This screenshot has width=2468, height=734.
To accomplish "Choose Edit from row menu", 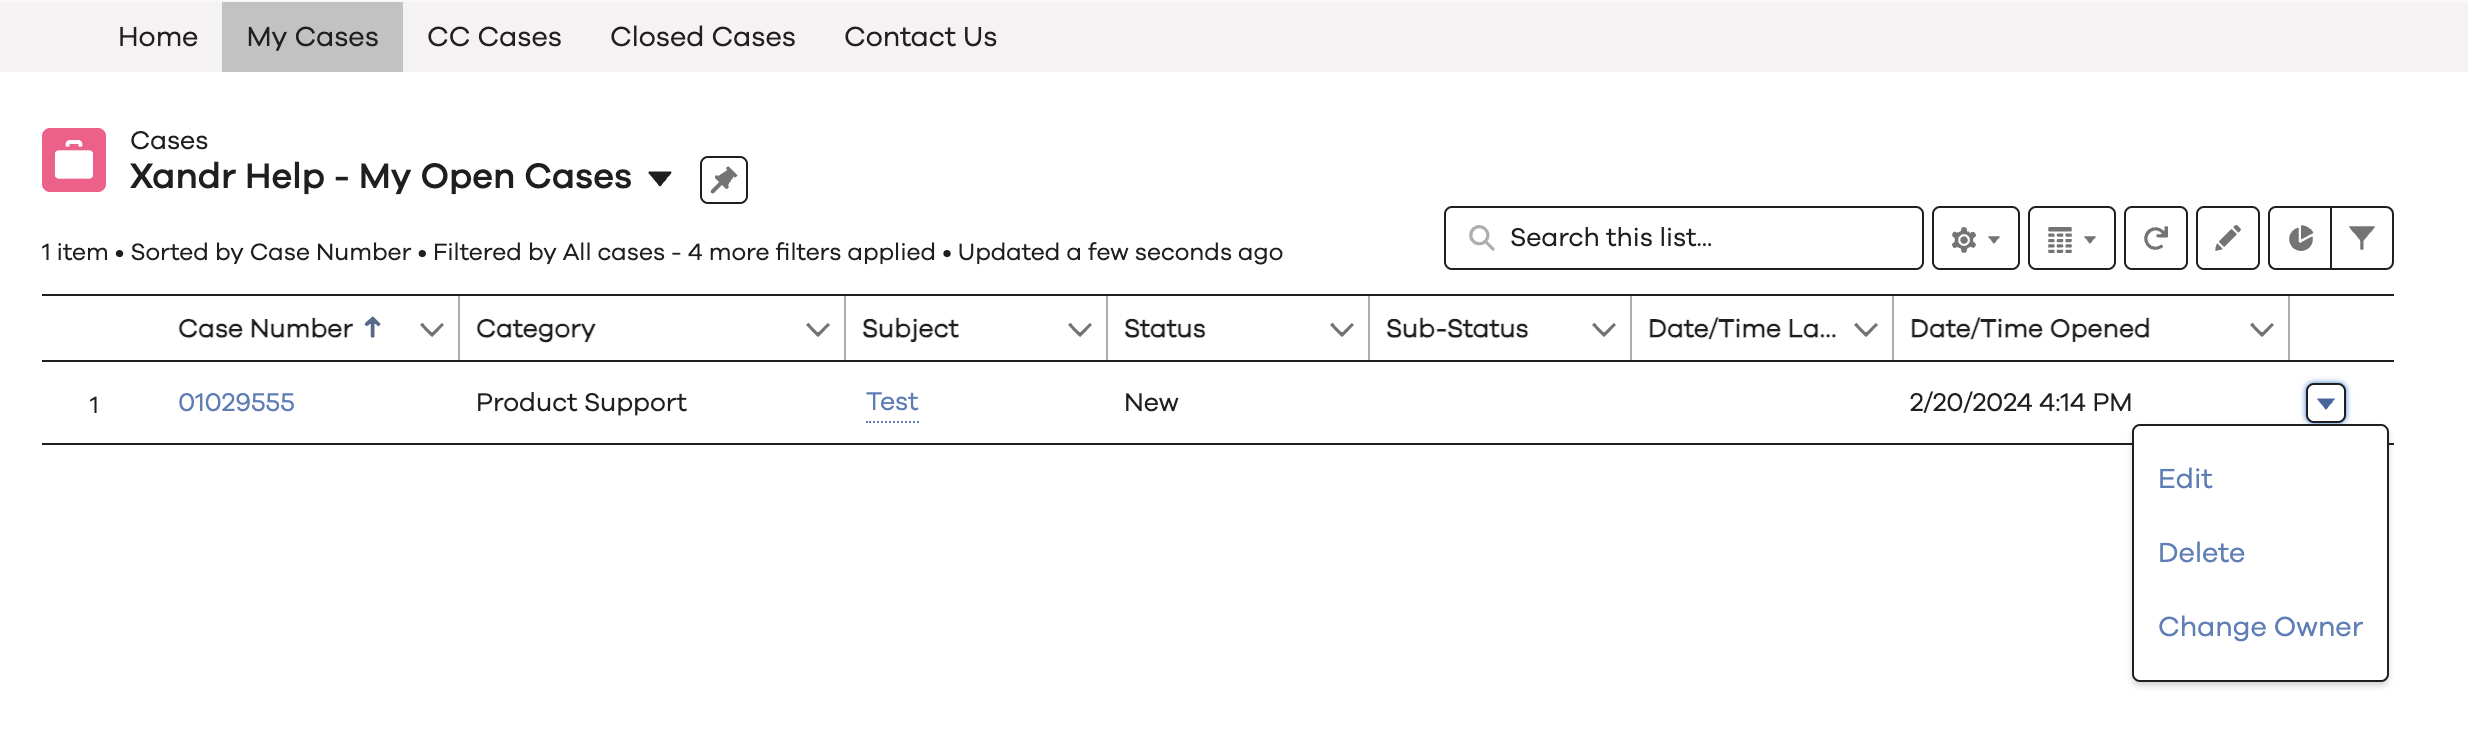I will coord(2185,479).
